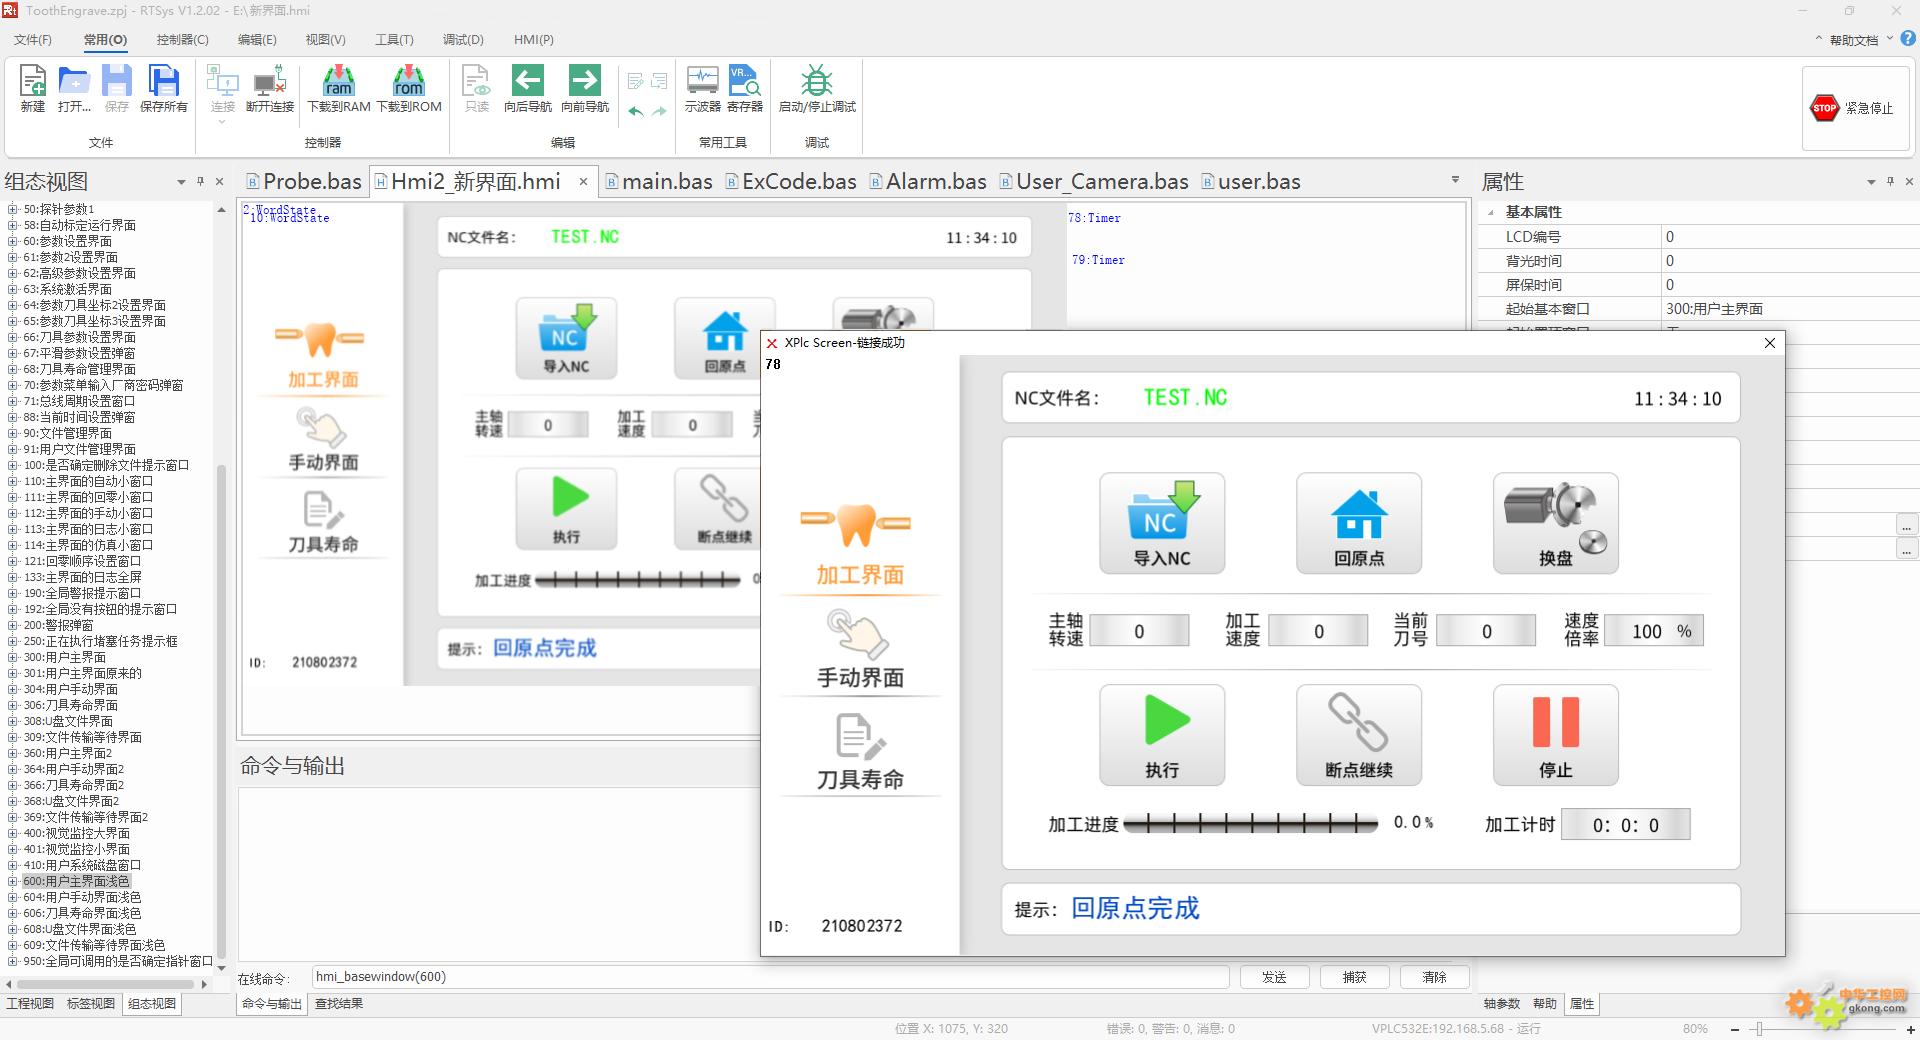
Task: Navigate forward with 向前导航 icon
Action: click(585, 88)
